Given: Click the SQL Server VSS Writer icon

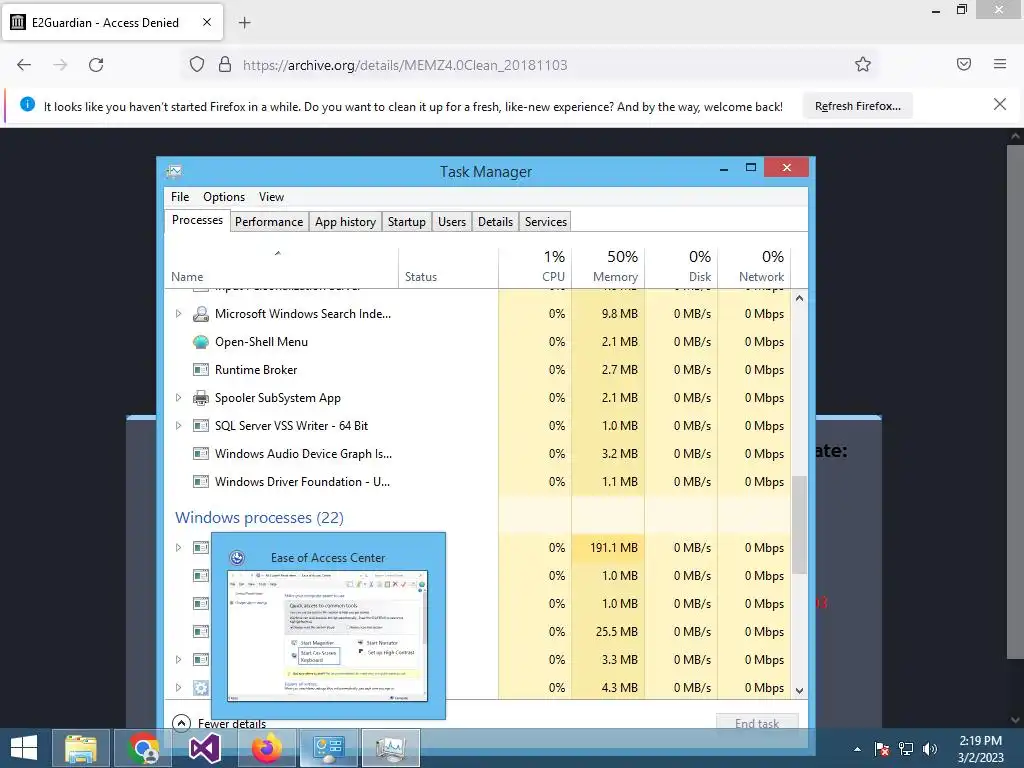Looking at the screenshot, I should [x=200, y=426].
